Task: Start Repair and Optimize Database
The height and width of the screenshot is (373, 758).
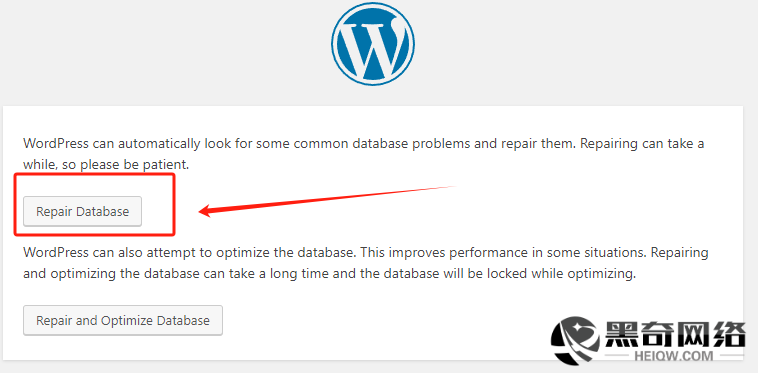Action: (x=123, y=320)
